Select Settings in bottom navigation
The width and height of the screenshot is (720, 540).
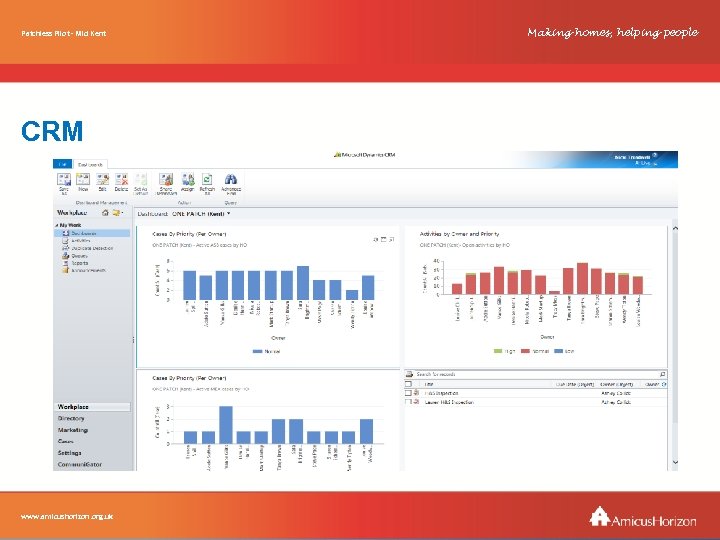[69, 453]
